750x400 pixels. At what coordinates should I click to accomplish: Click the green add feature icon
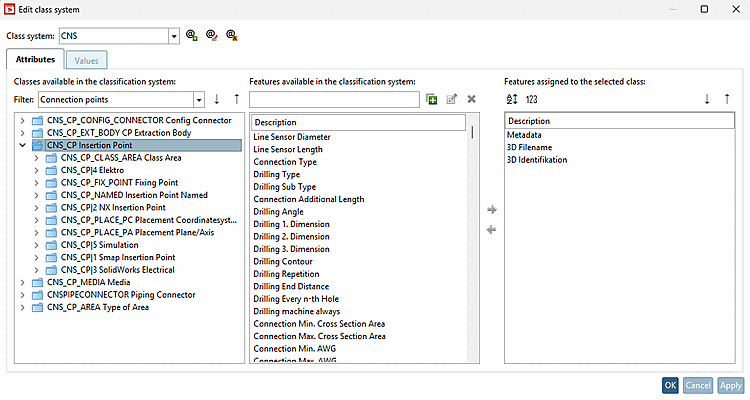point(432,99)
